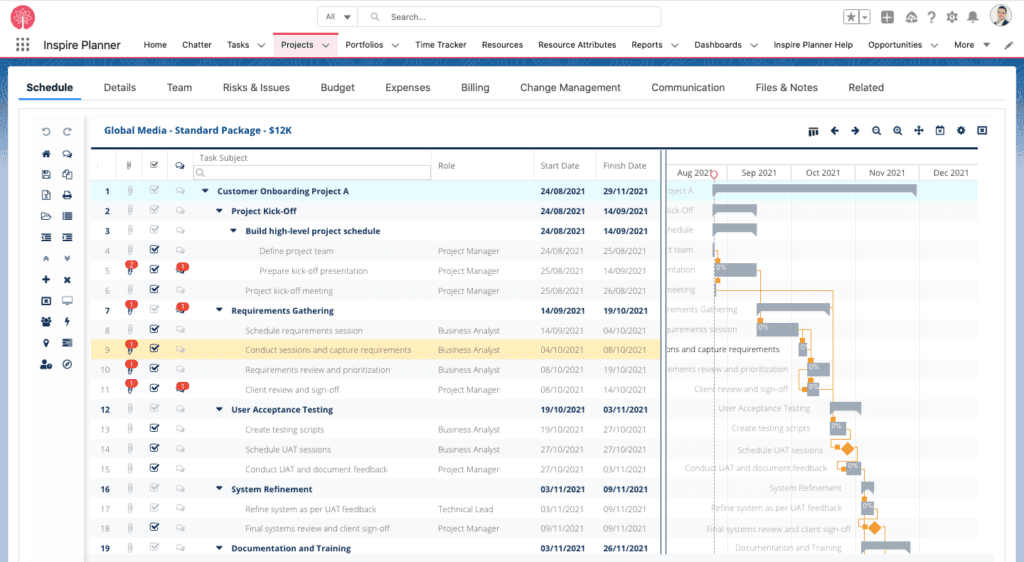
Task: Toggle checkbox for Create testing scripts row
Action: pos(154,430)
